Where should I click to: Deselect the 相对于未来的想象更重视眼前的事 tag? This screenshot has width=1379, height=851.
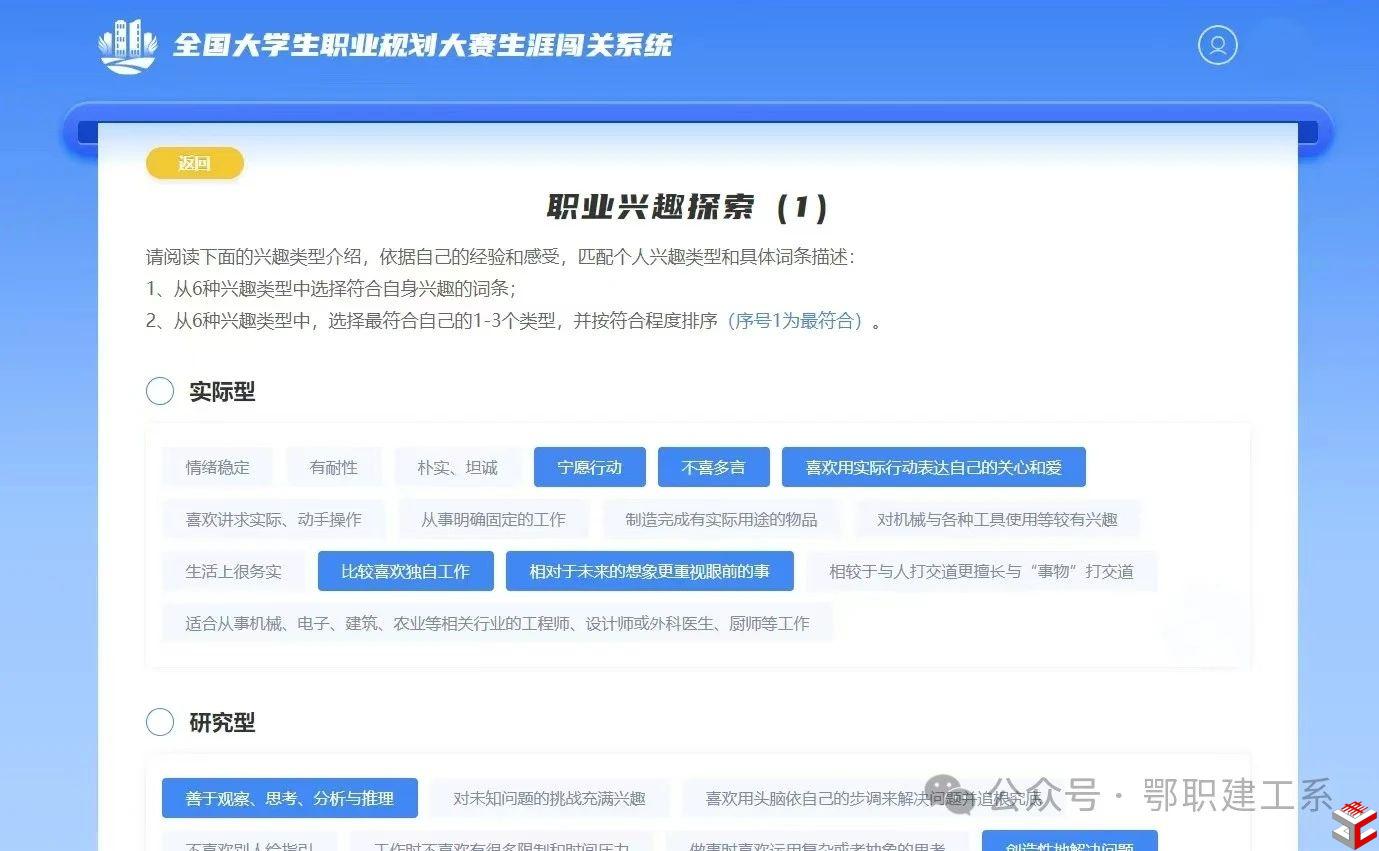649,571
